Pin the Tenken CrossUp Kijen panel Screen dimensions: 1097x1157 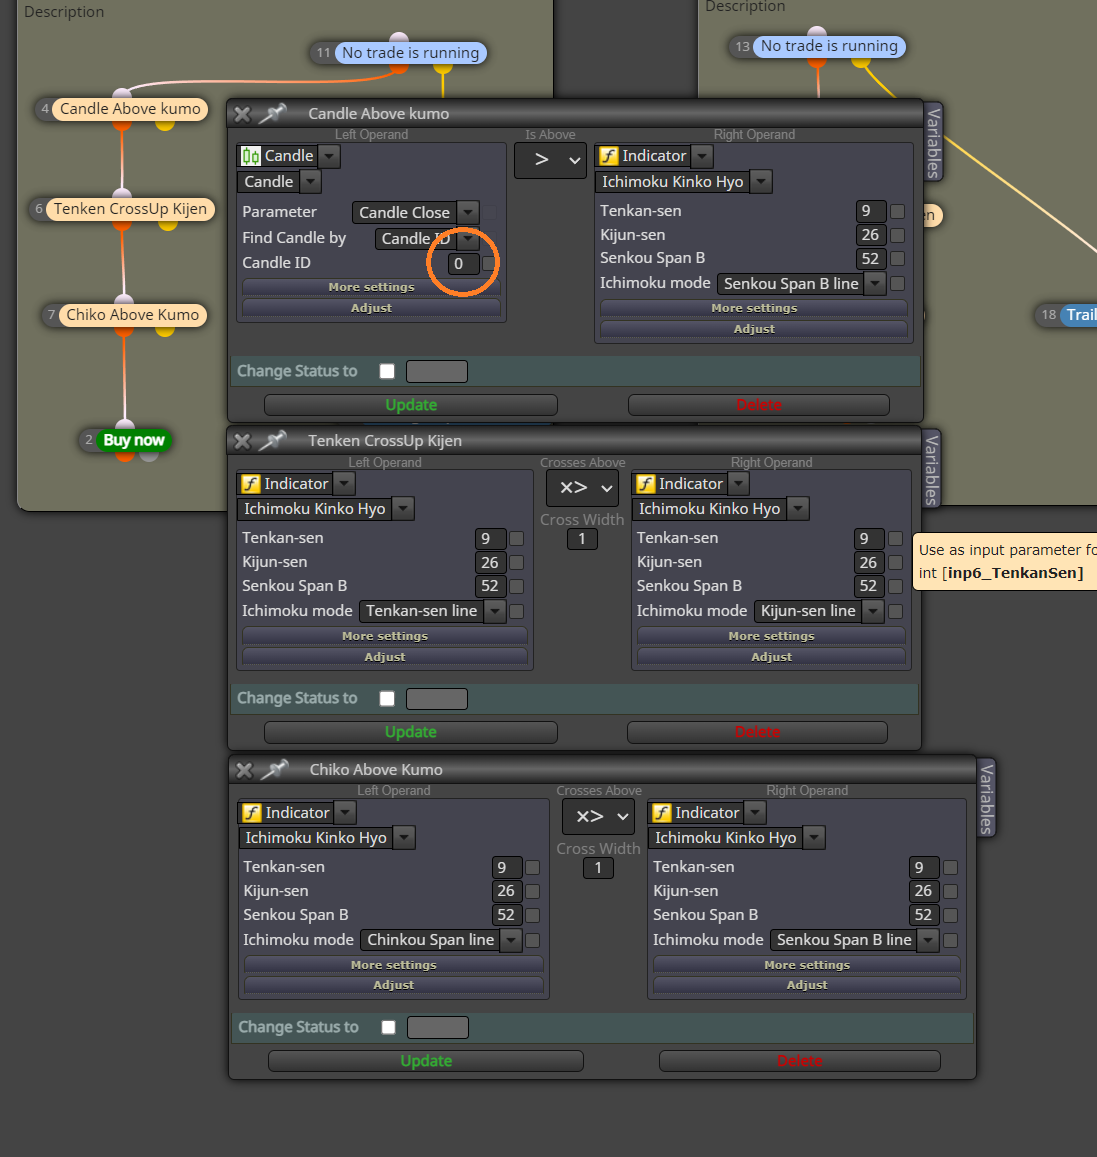point(272,441)
